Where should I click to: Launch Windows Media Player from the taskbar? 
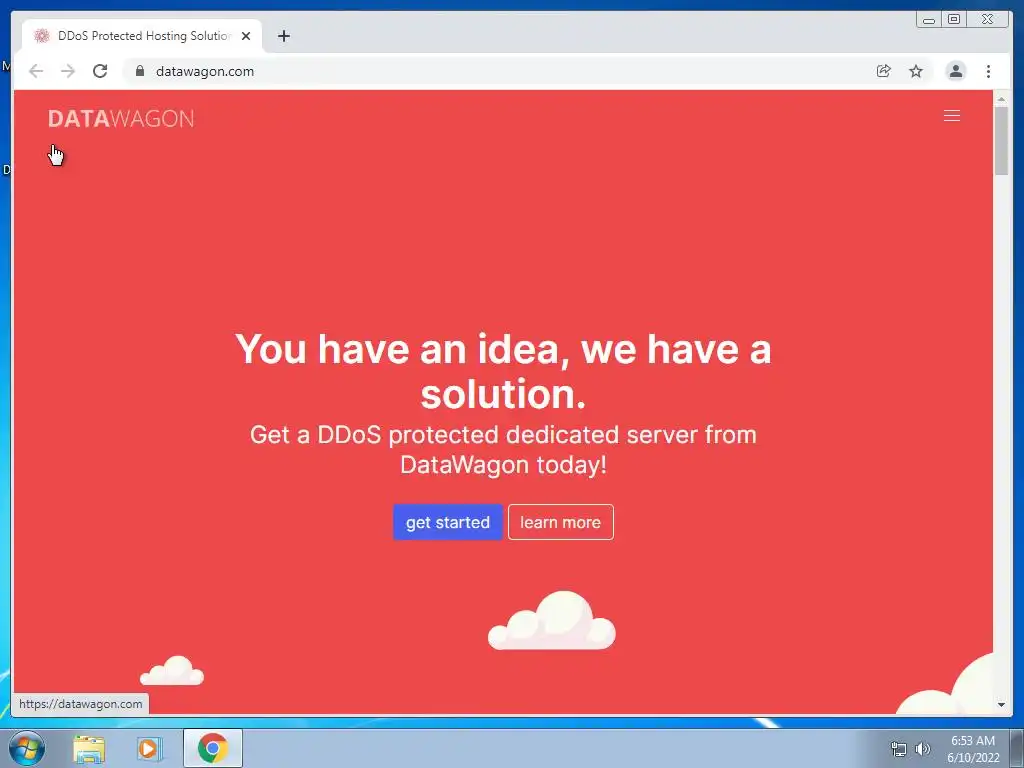(149, 749)
